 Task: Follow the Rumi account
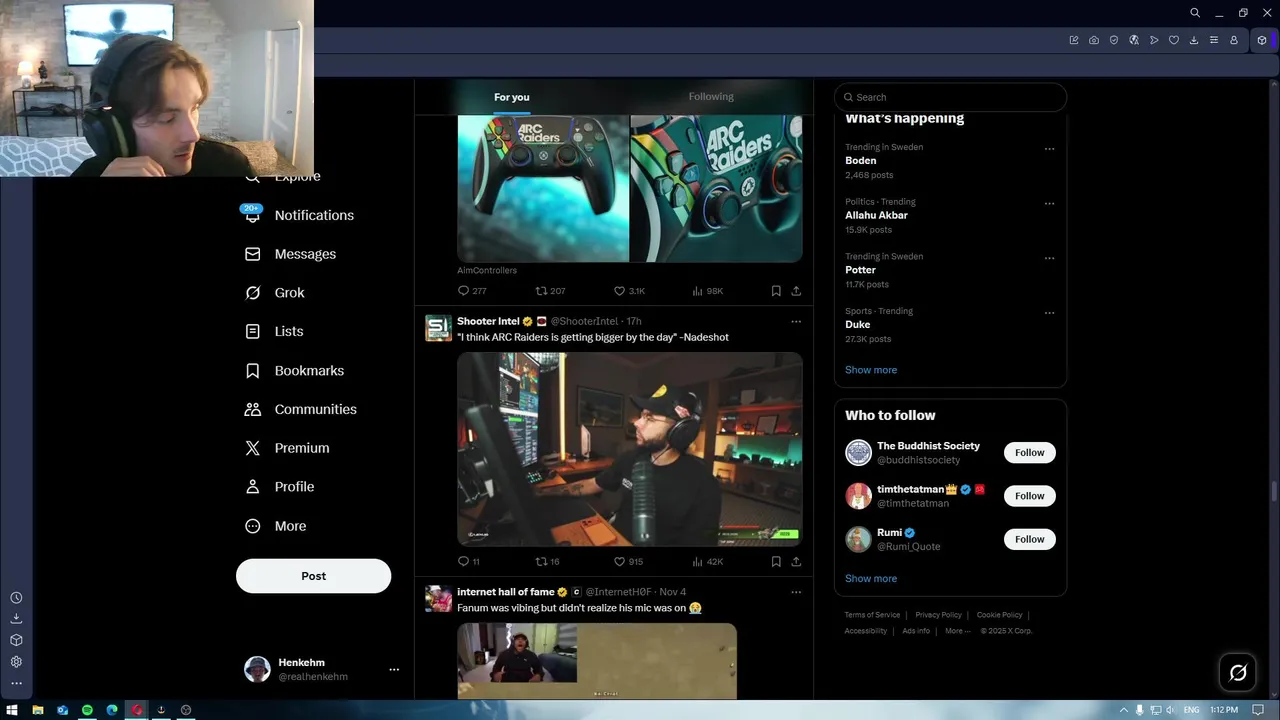(1029, 539)
